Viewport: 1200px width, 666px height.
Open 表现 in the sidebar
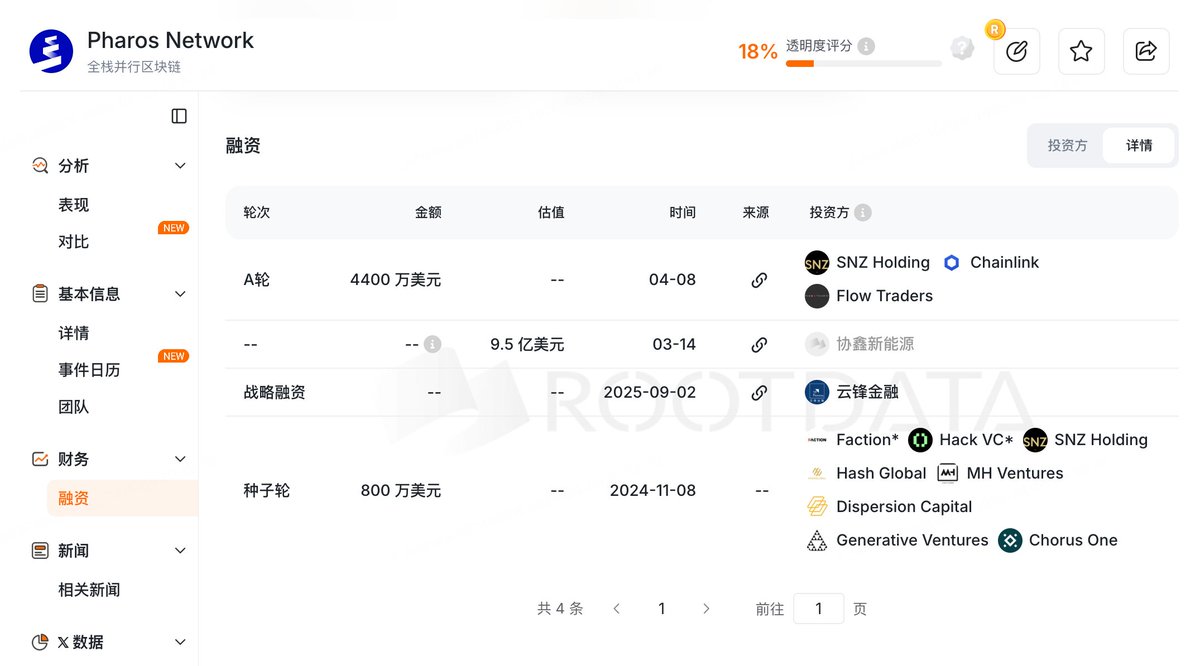tap(74, 205)
